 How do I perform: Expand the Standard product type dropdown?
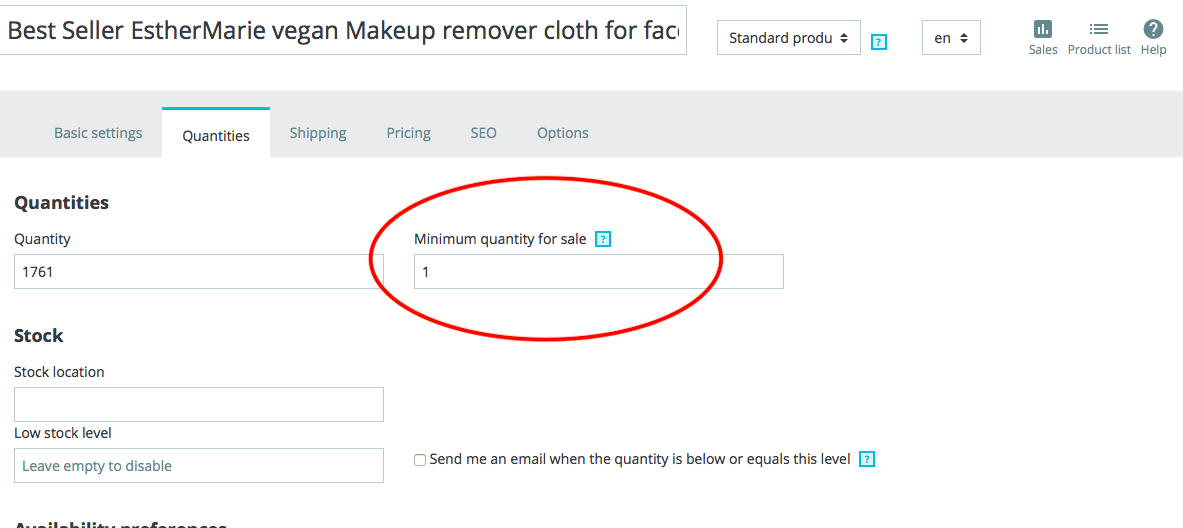point(788,38)
